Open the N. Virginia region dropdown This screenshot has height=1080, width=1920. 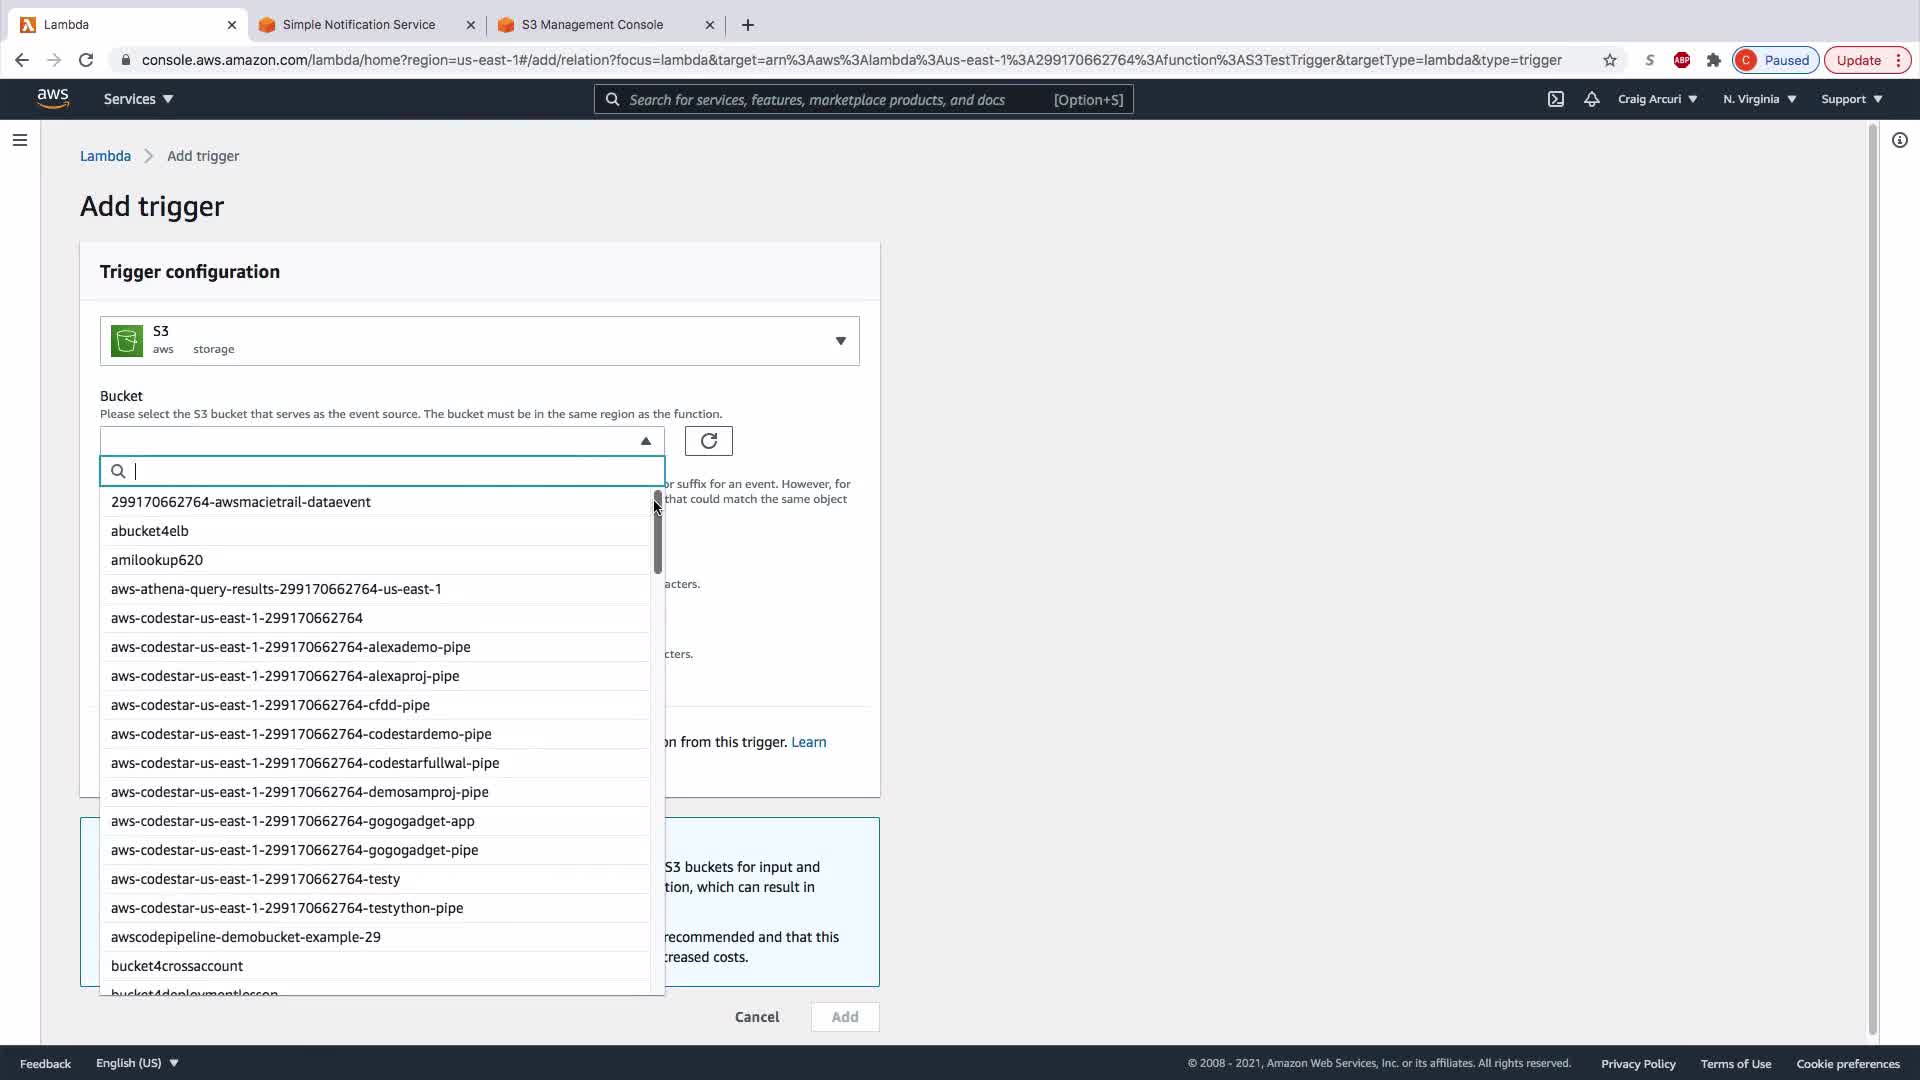click(x=1759, y=99)
